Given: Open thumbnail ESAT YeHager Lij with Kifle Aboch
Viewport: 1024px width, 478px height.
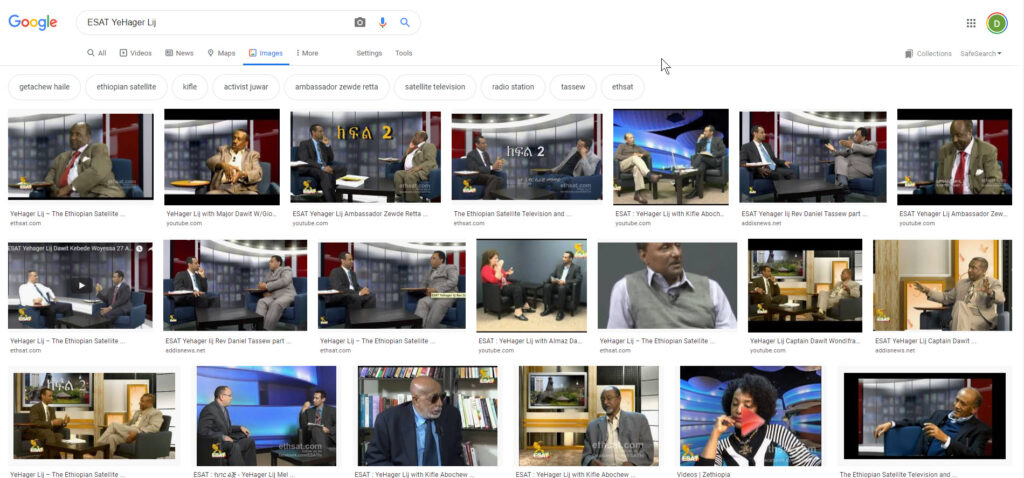Looking at the screenshot, I should (671, 157).
